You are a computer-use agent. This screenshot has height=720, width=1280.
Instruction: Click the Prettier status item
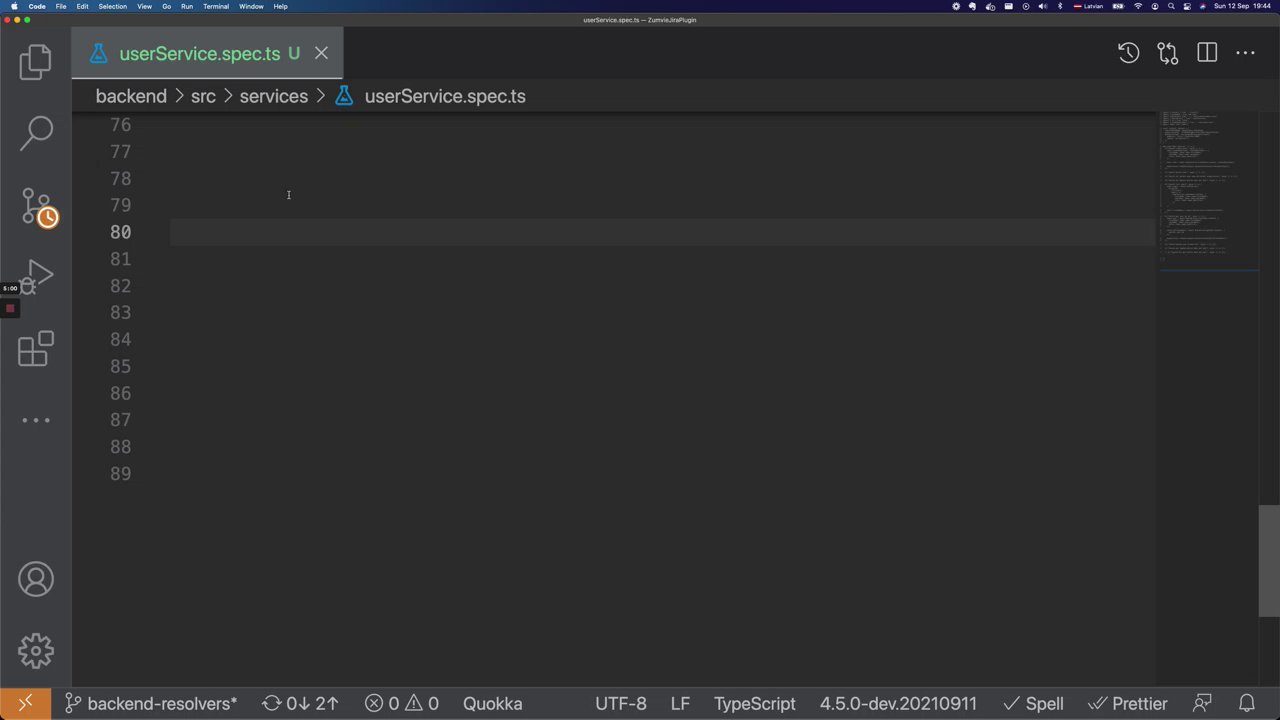click(1127, 704)
